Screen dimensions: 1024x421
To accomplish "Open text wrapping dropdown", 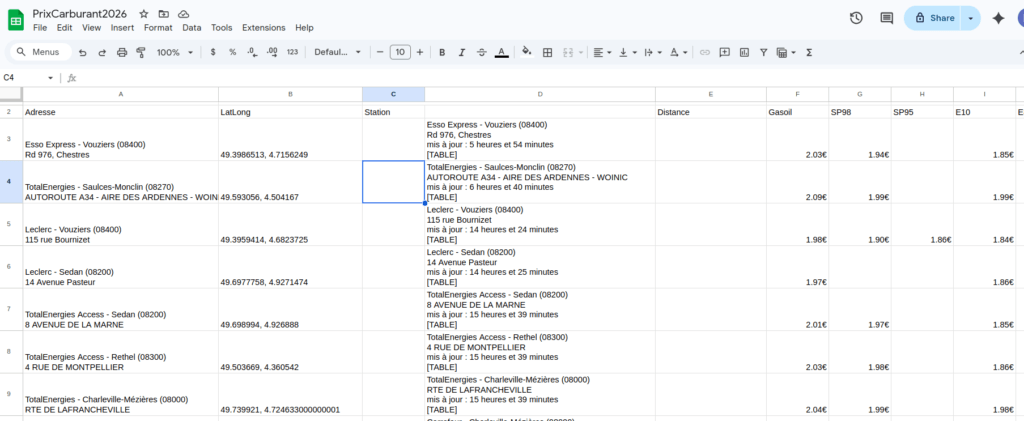I will pos(652,52).
